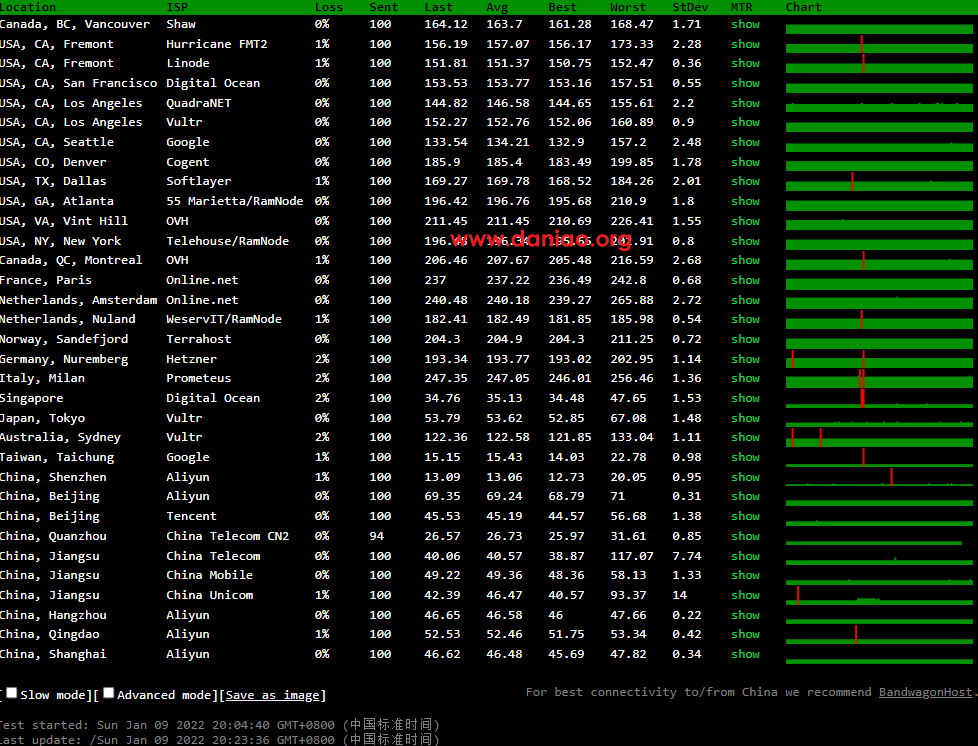Screen dimensions: 978x746
Task: Enable the Slow mode checkbox
Action: [11, 693]
